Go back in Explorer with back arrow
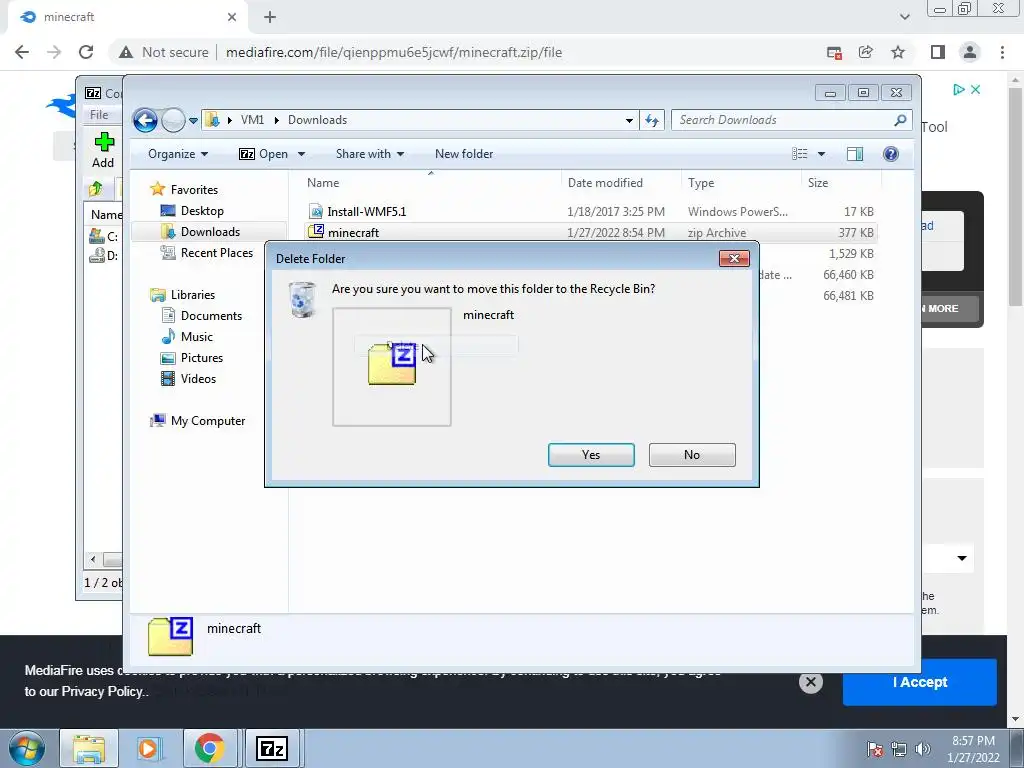This screenshot has width=1024, height=768. [145, 120]
